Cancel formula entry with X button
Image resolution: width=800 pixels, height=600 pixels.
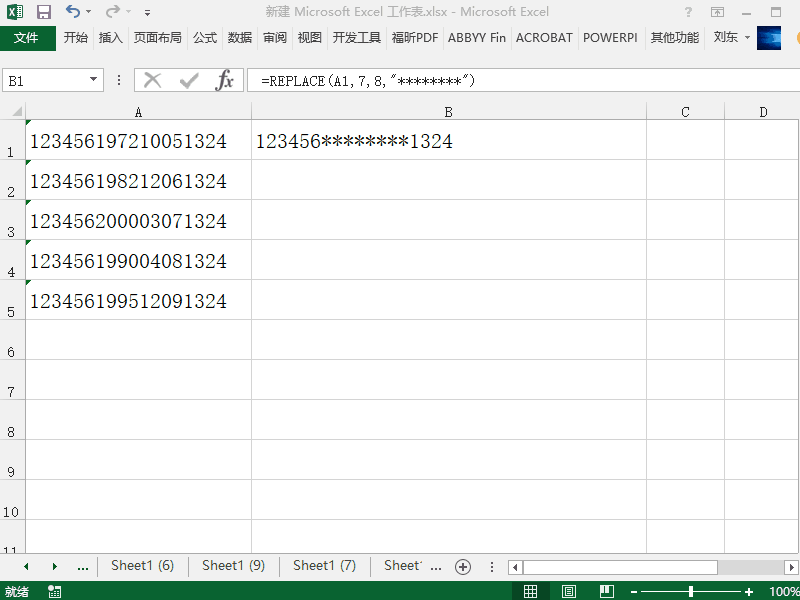(153, 81)
